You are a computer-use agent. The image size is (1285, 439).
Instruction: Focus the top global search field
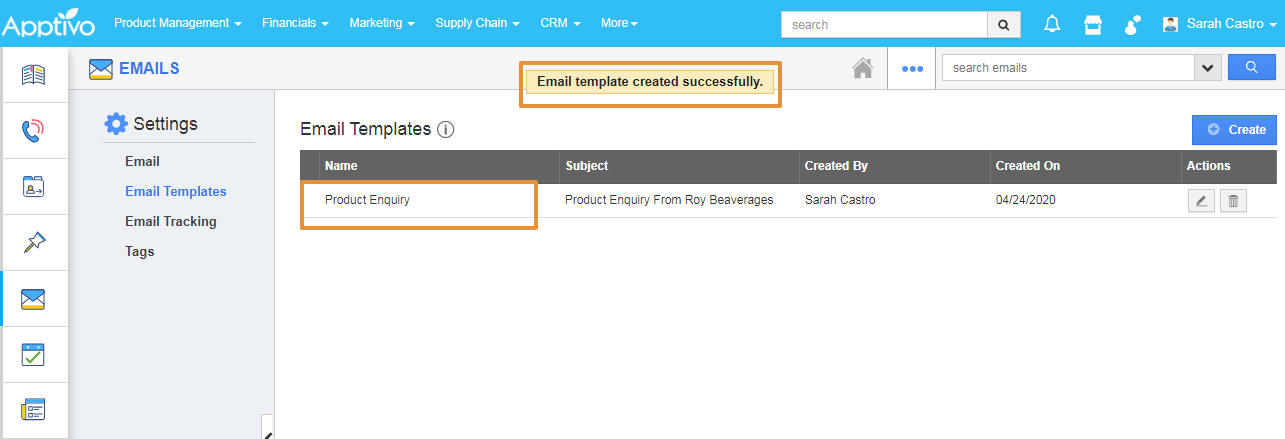pos(884,25)
